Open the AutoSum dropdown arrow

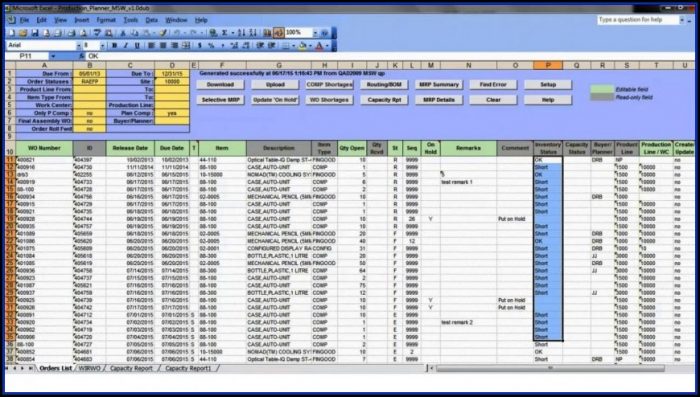[x=233, y=33]
